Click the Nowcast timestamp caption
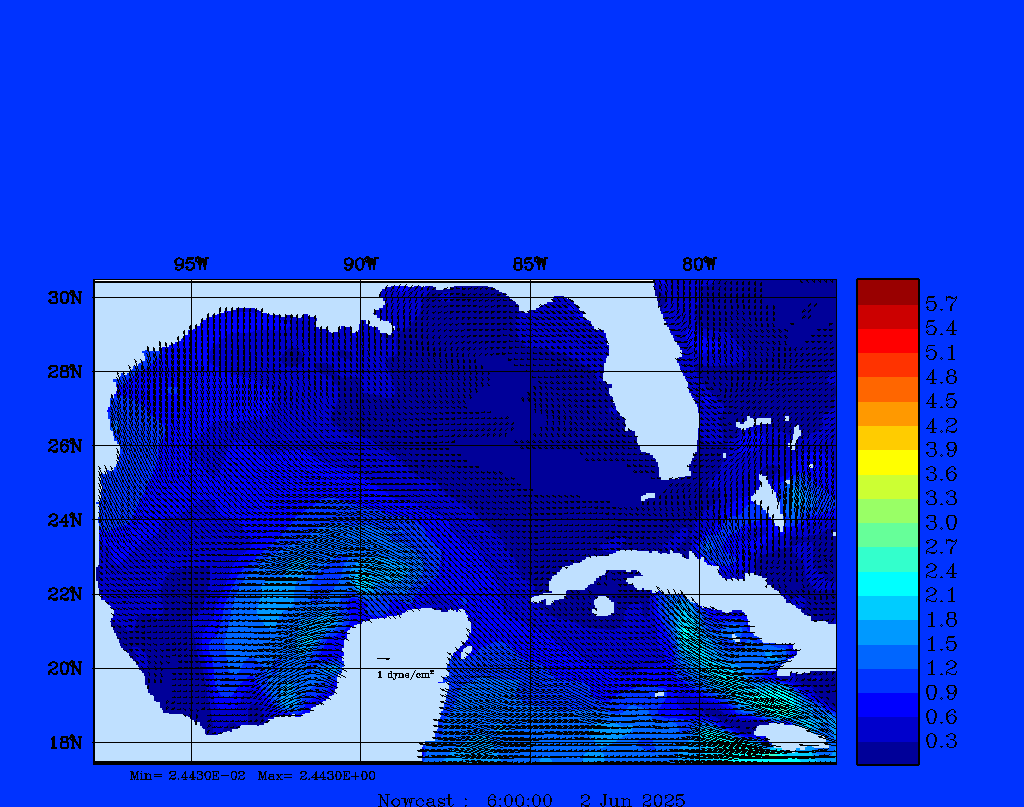 [x=531, y=799]
